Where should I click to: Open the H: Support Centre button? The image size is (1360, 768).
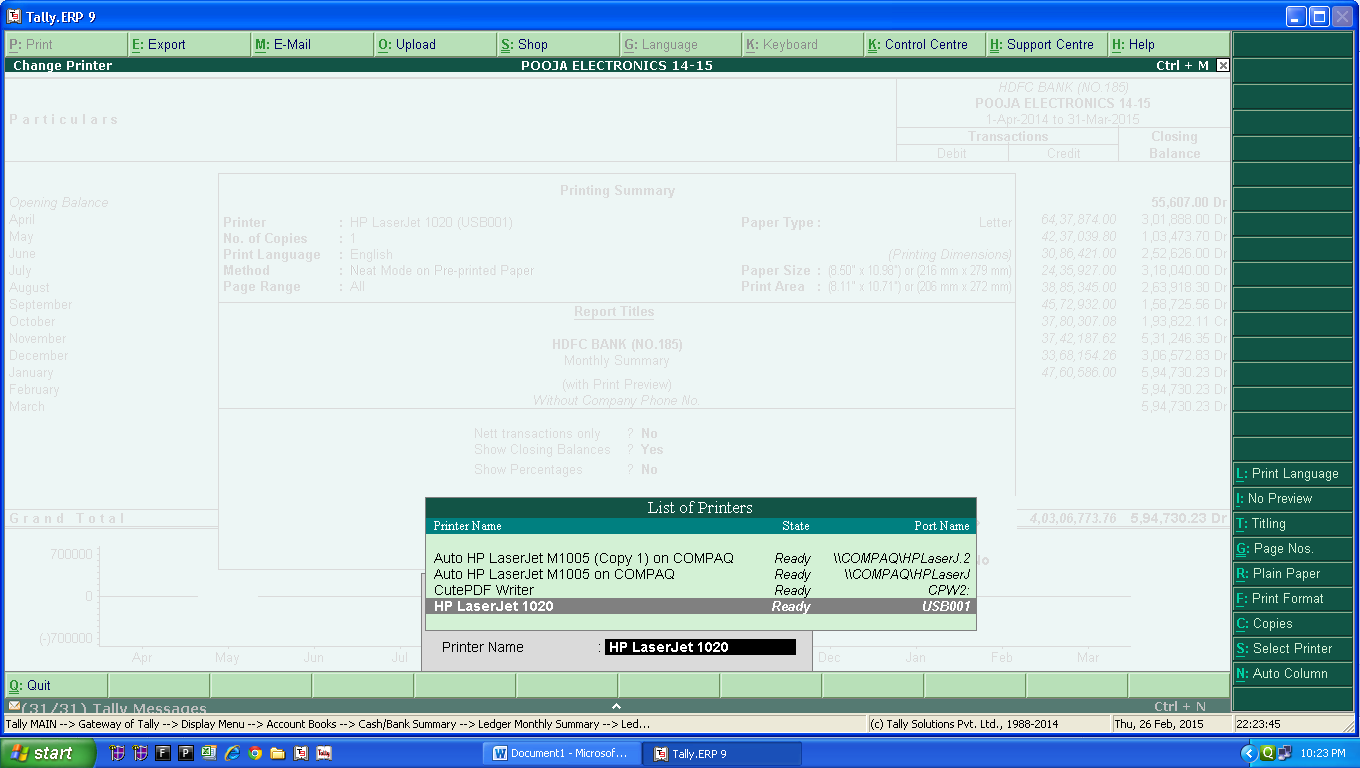[1047, 44]
